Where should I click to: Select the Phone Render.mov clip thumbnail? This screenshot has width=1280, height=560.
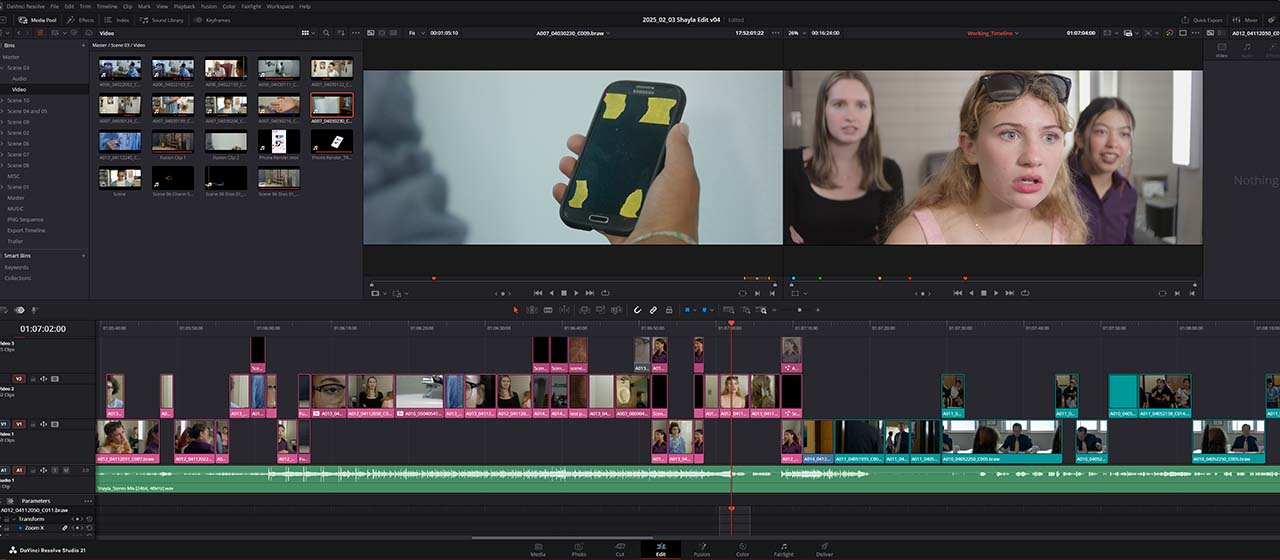[278, 141]
